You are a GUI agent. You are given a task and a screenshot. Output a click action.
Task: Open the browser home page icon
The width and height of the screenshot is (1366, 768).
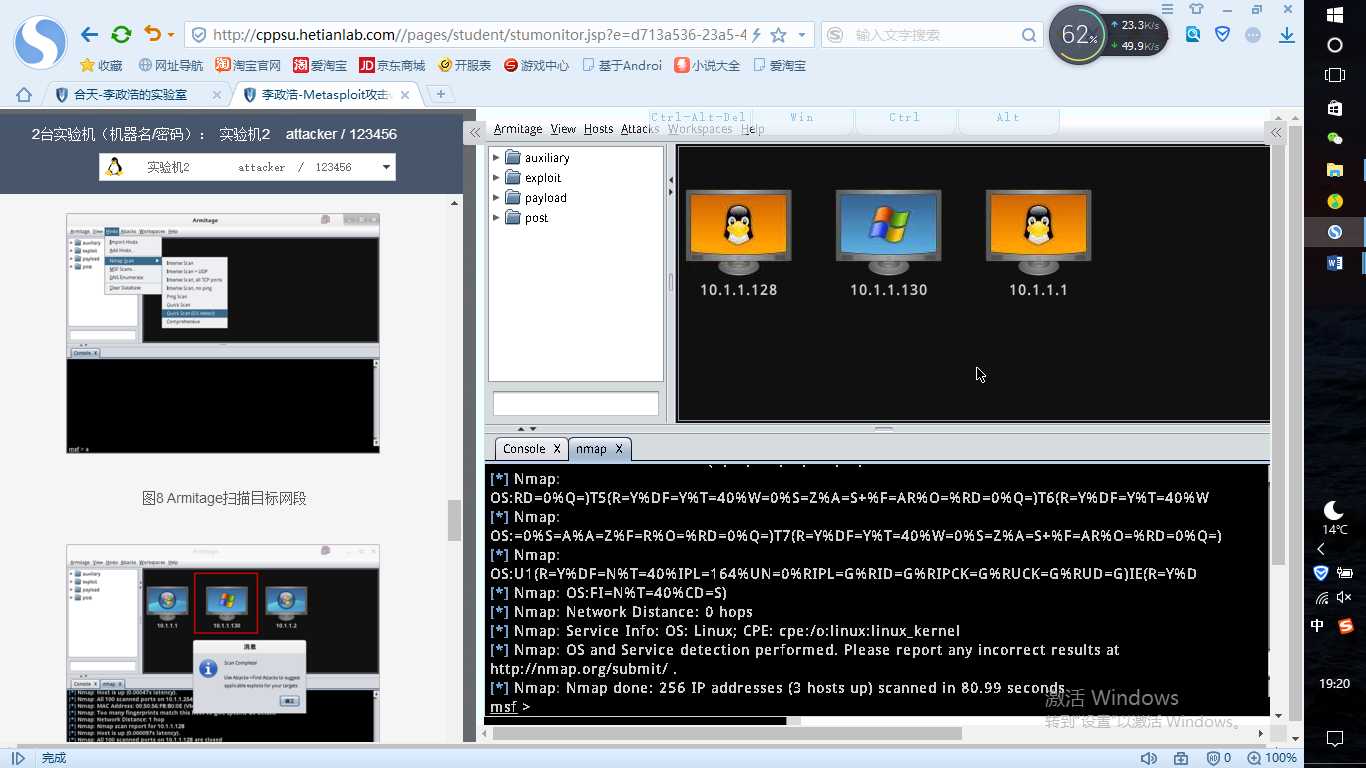click(24, 95)
